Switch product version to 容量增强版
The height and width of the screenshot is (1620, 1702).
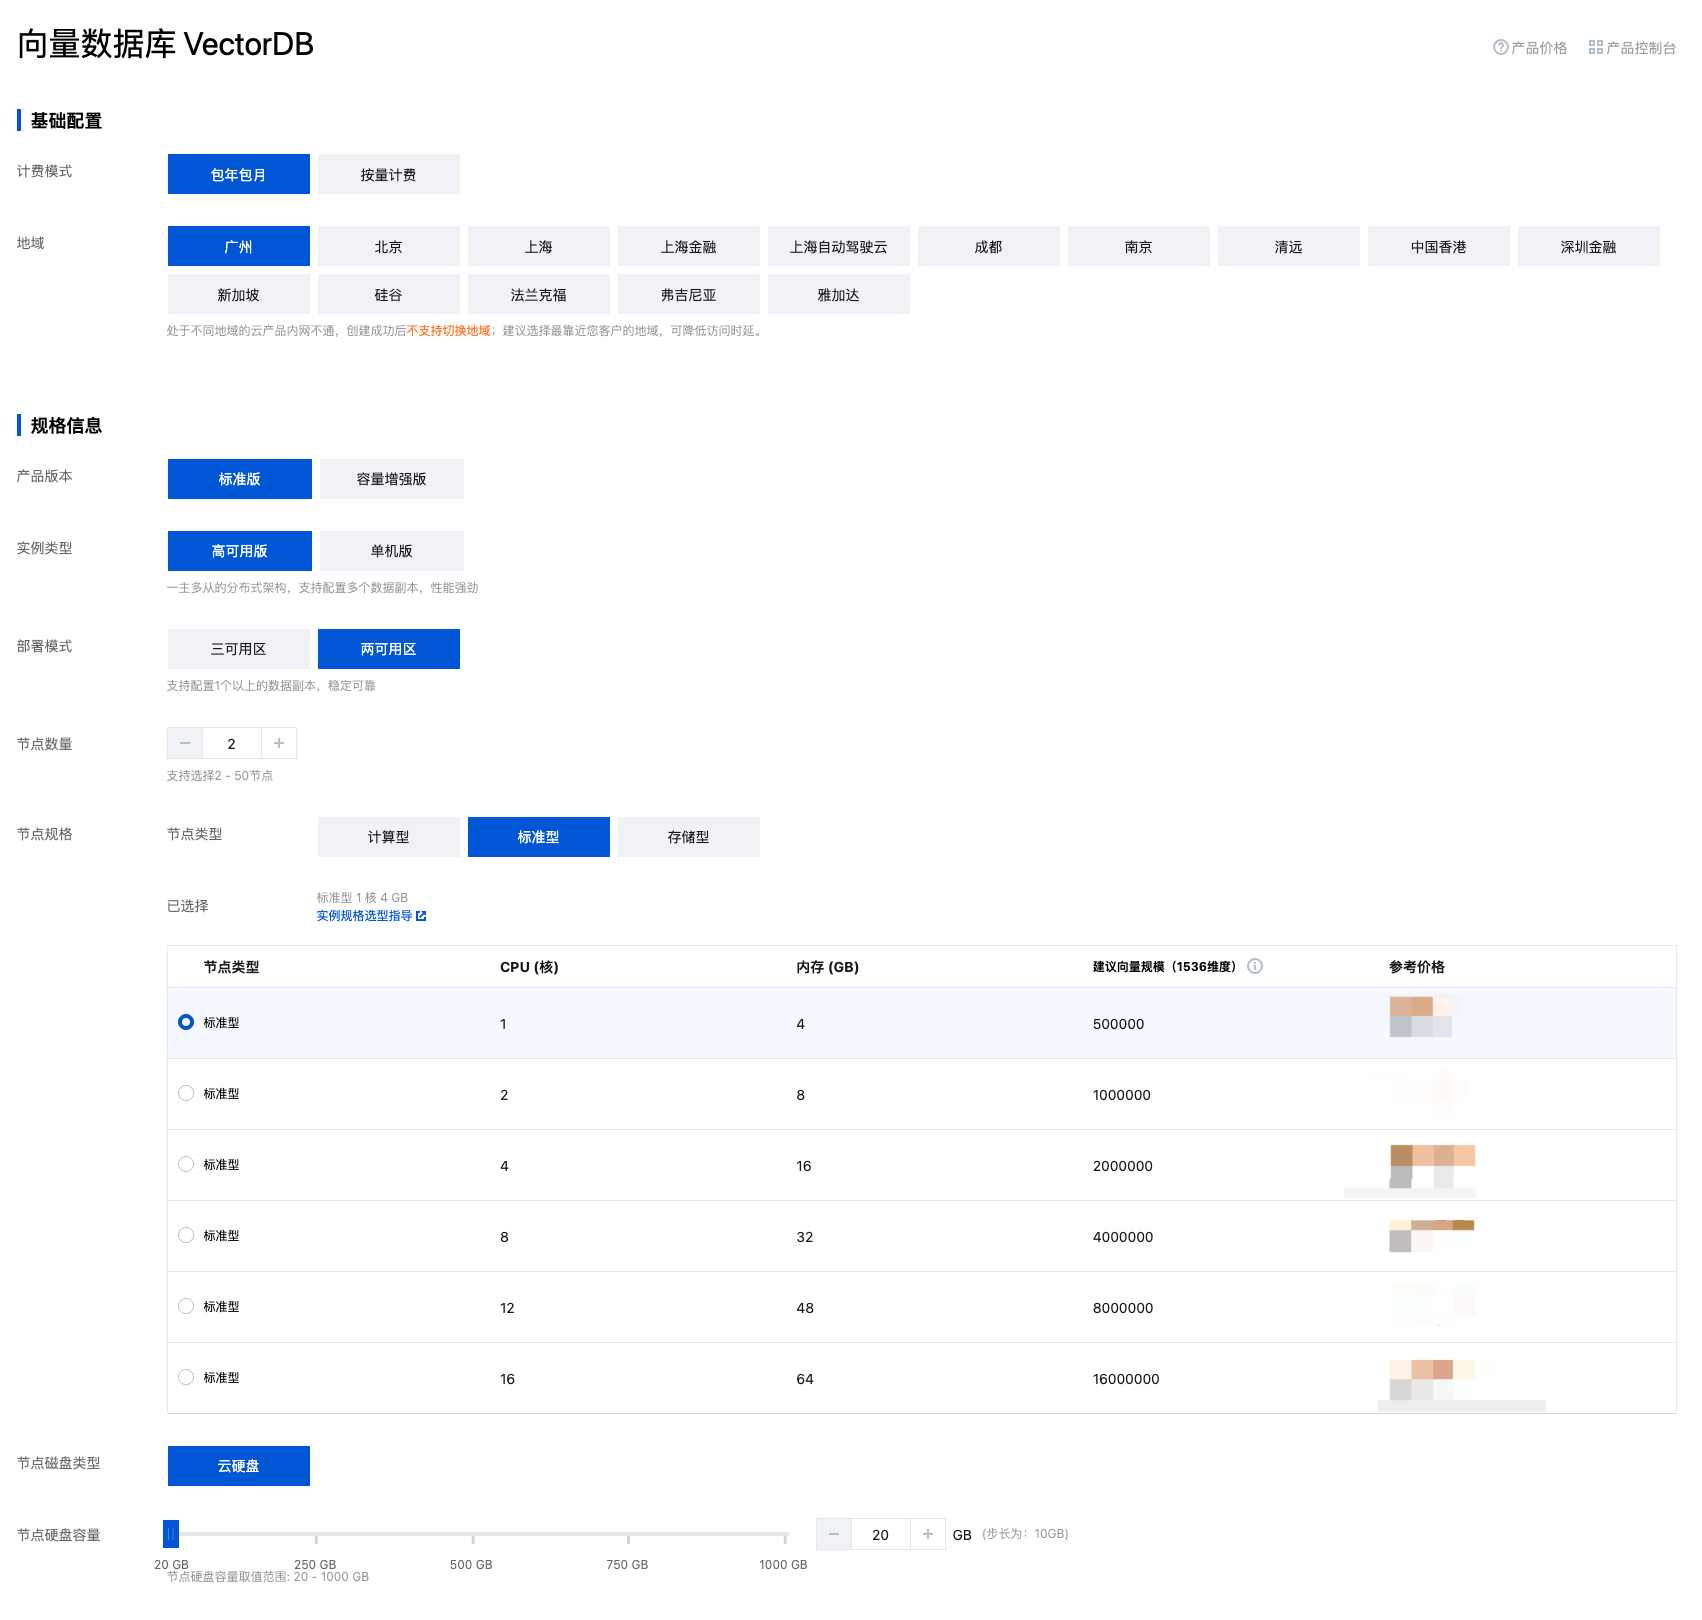coord(391,479)
